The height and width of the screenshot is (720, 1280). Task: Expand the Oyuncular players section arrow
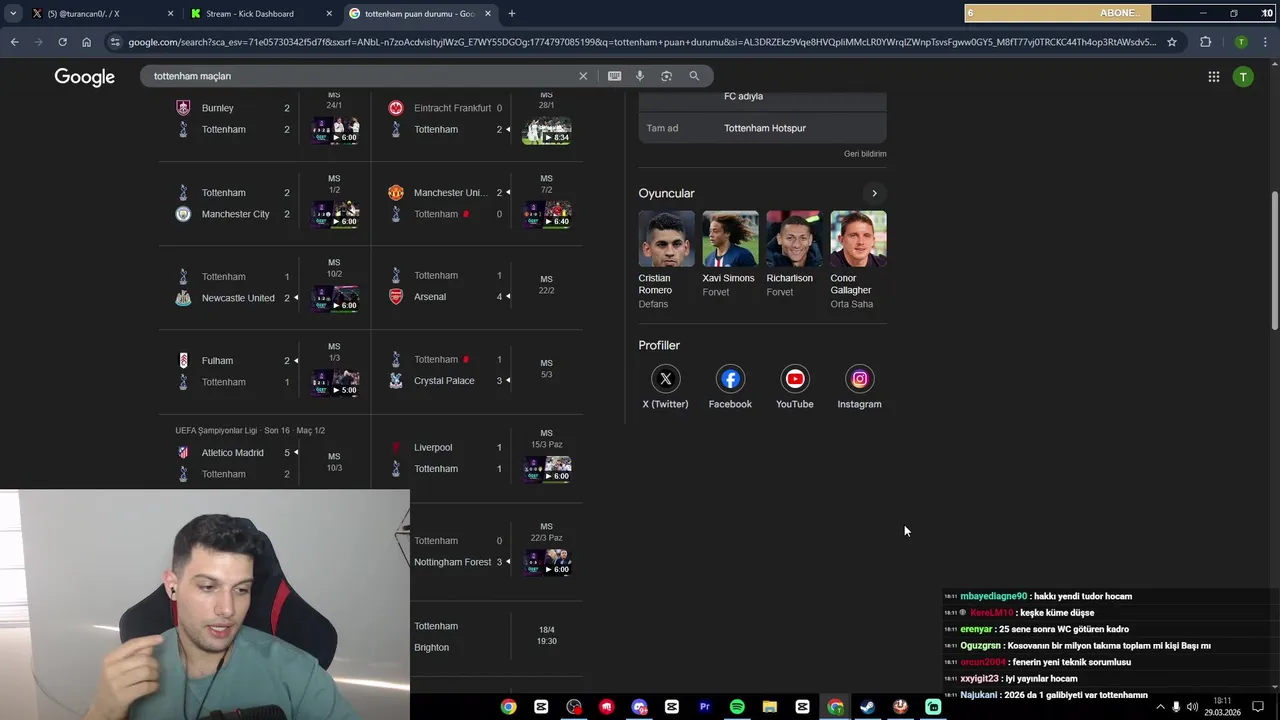pos(874,193)
